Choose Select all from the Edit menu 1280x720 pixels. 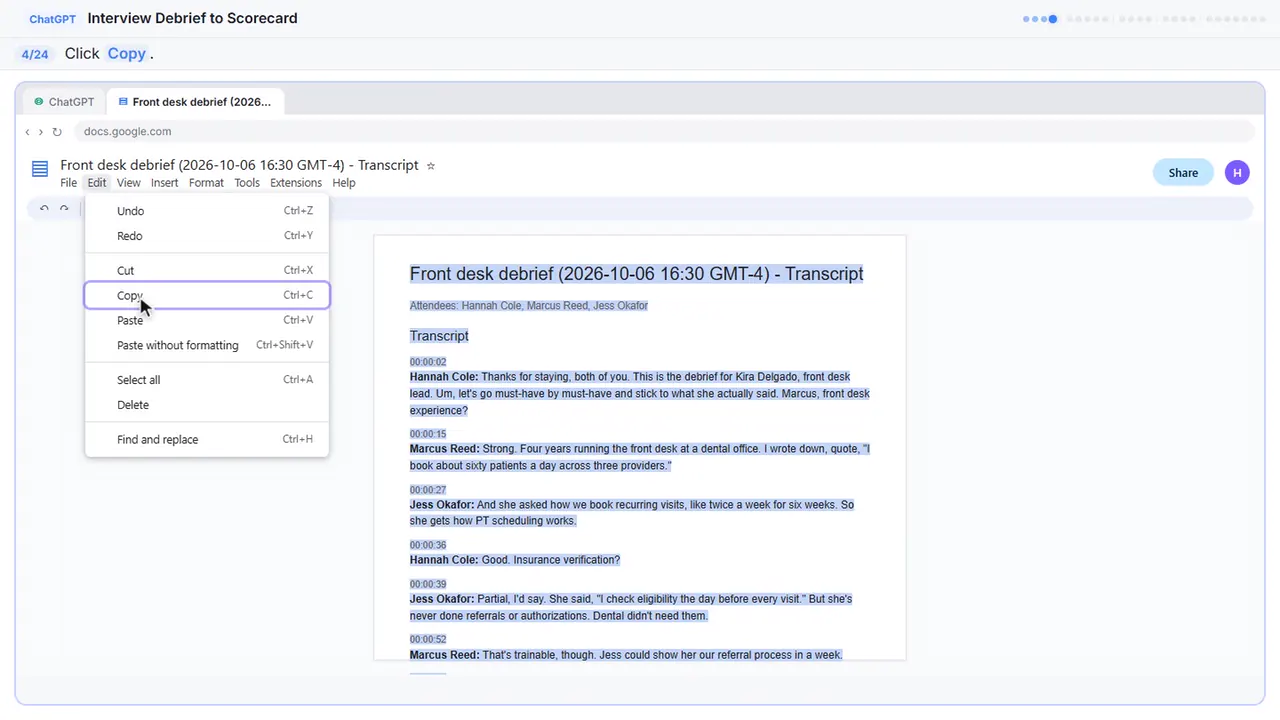[207, 380]
